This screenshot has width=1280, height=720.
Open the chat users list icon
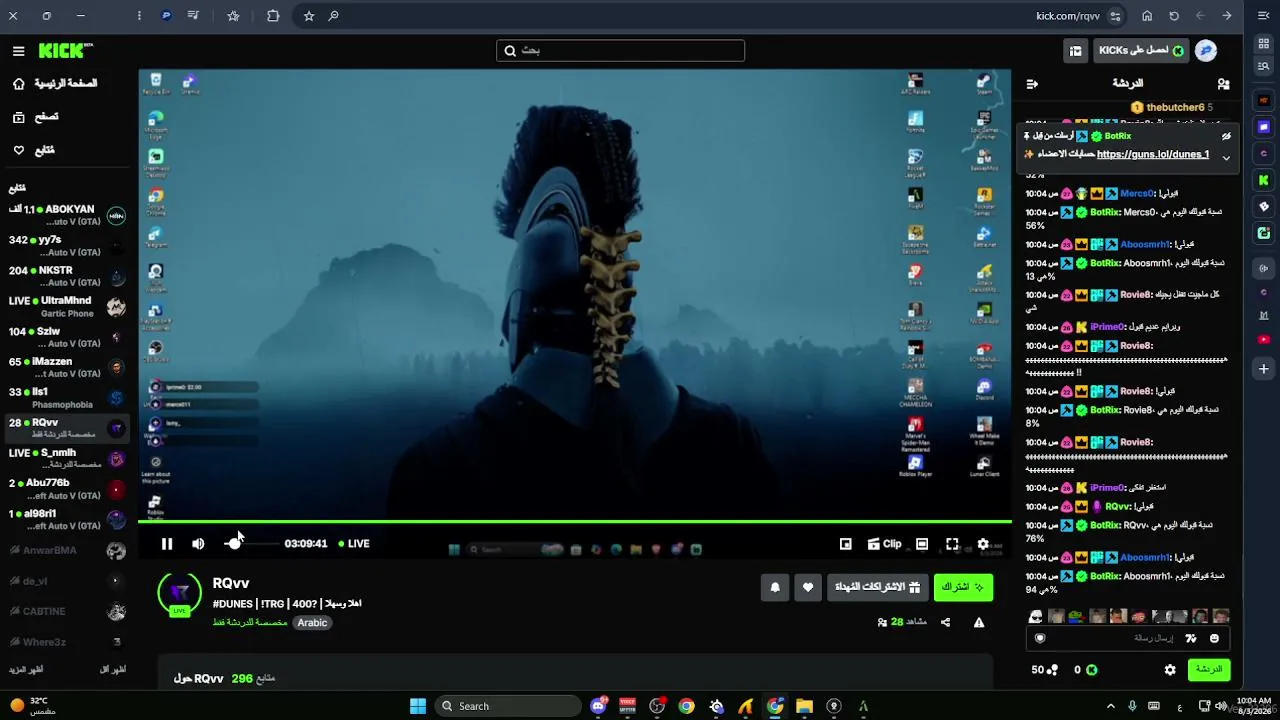click(1223, 84)
